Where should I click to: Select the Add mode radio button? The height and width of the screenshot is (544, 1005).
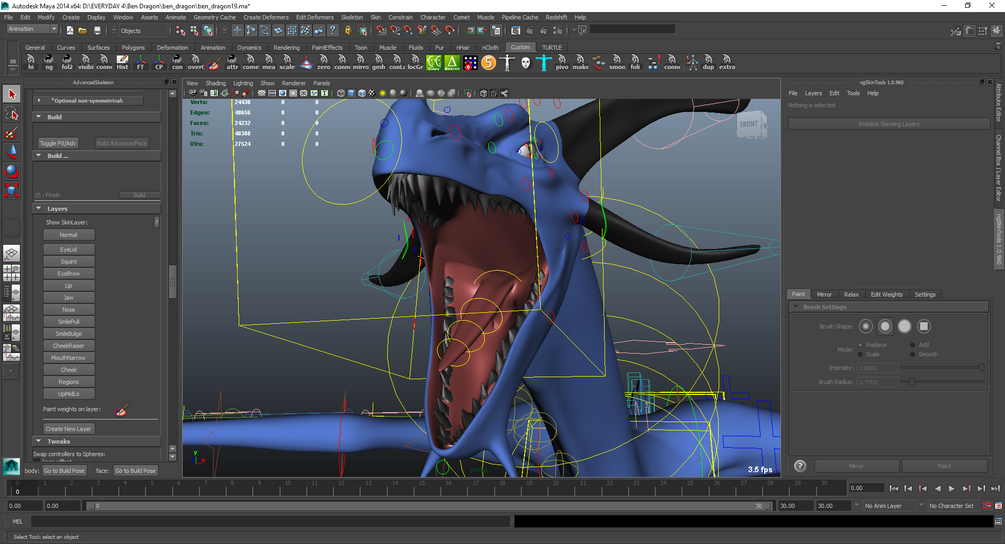913,344
